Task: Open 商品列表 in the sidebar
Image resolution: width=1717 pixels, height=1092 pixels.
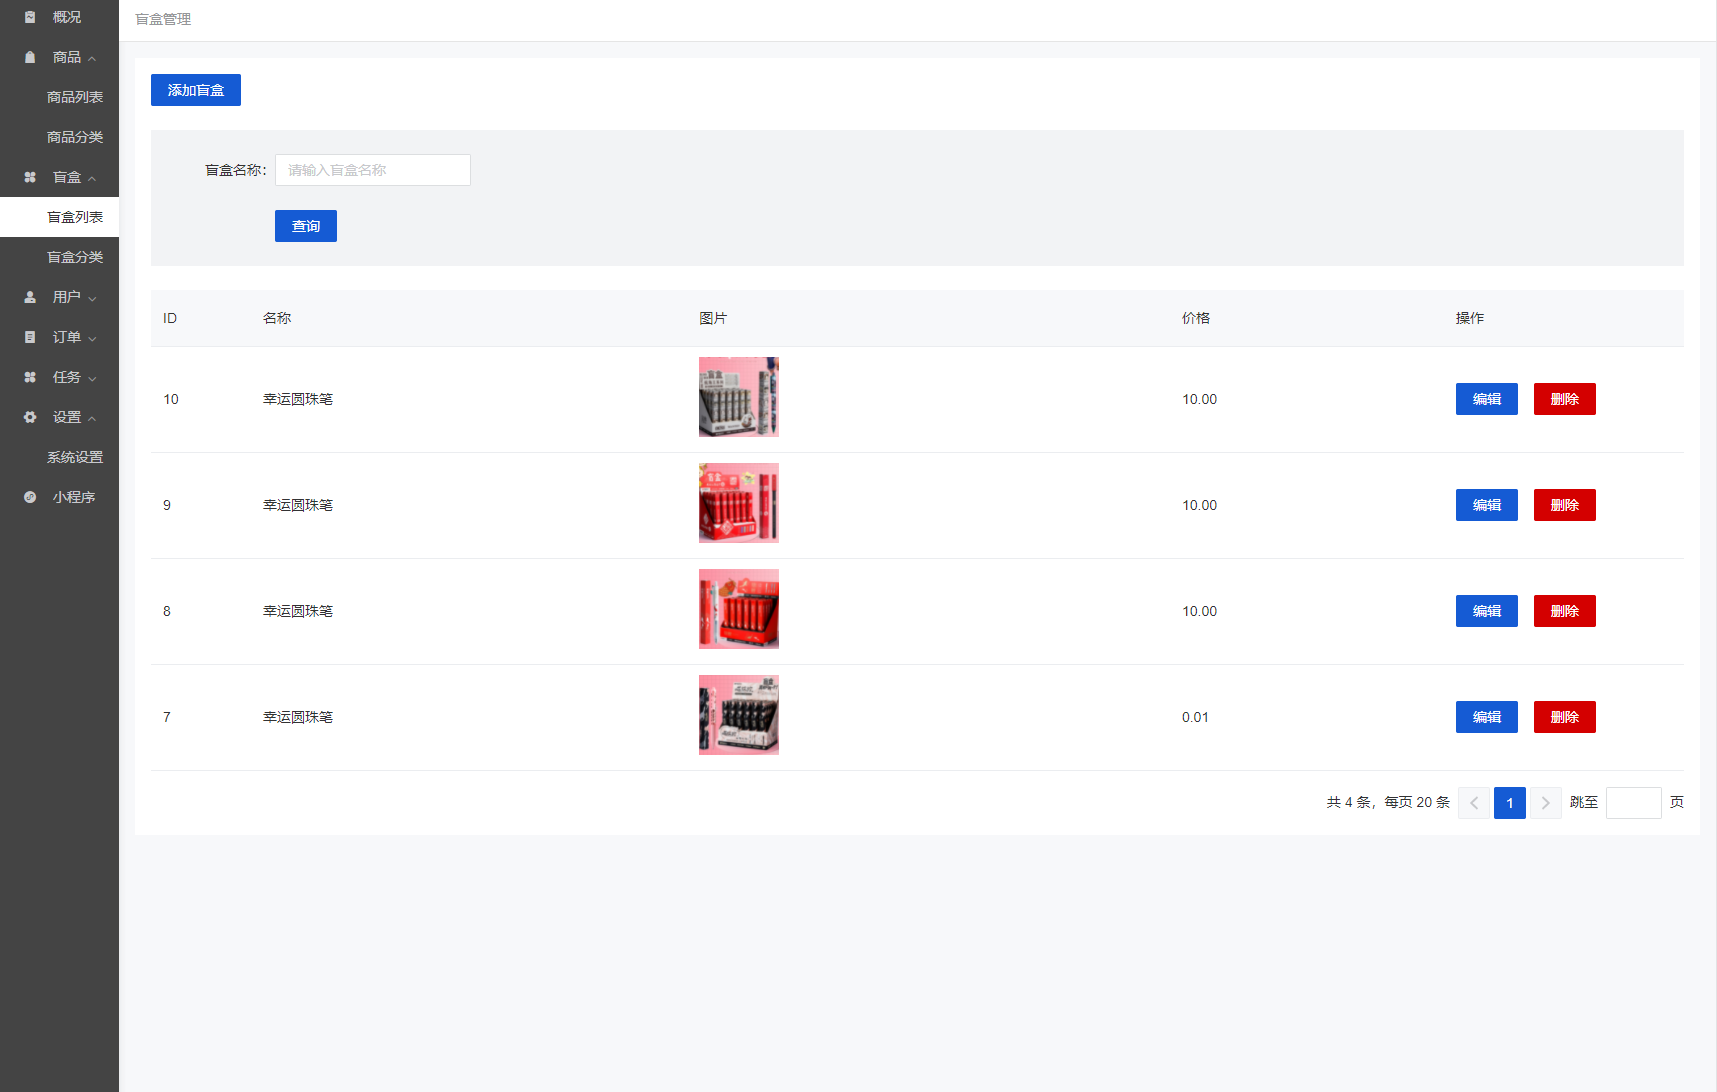Action: 75,97
